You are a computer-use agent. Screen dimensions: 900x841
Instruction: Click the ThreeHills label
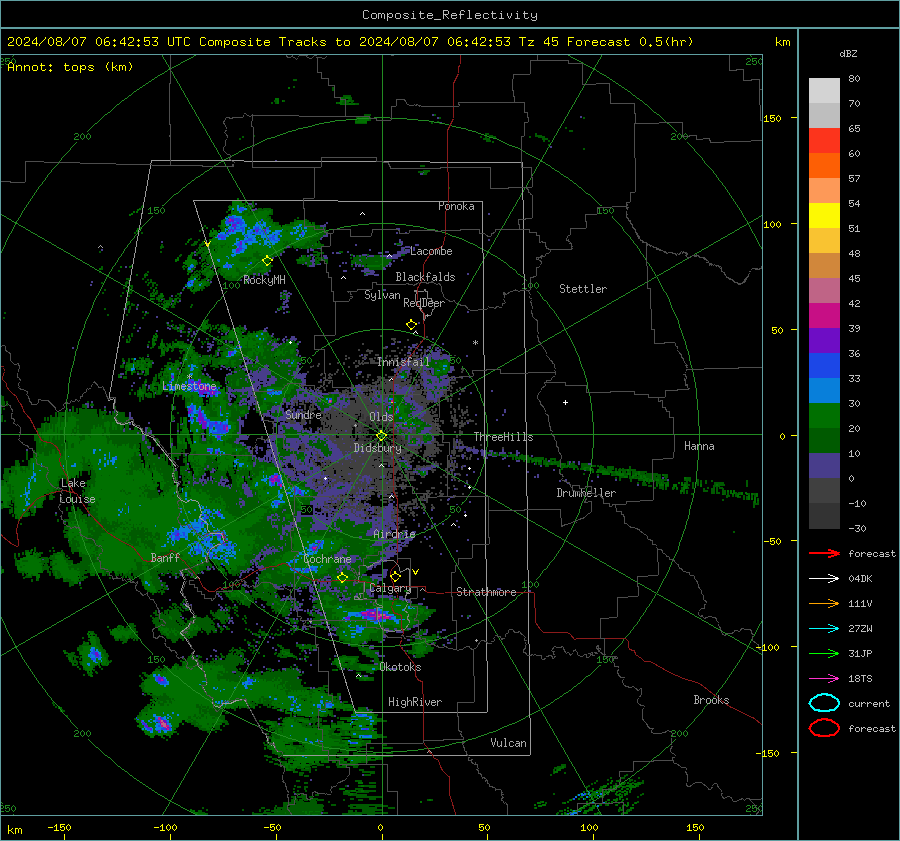(503, 437)
